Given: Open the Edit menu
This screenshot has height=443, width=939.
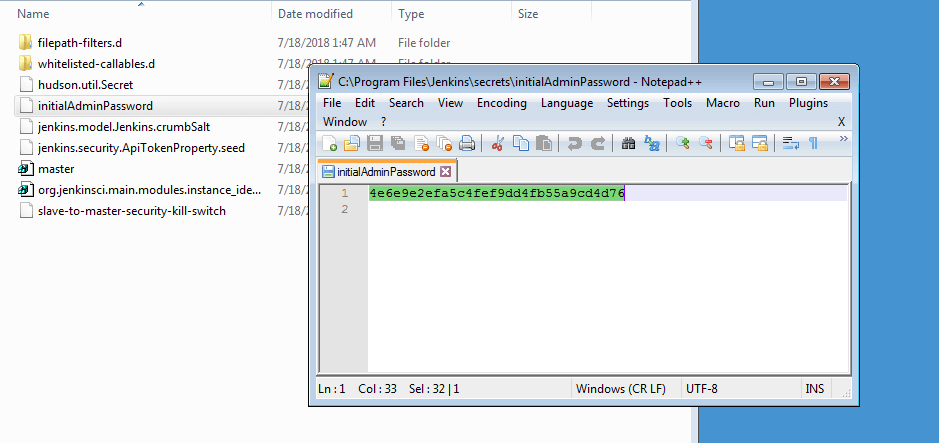Looking at the screenshot, I should (365, 103).
